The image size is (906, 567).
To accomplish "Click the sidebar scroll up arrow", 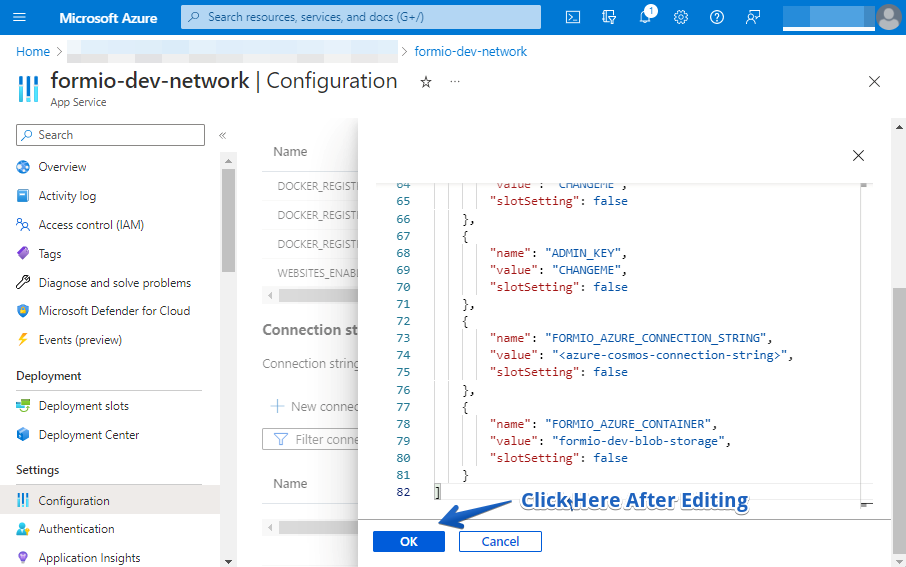I will tap(228, 161).
